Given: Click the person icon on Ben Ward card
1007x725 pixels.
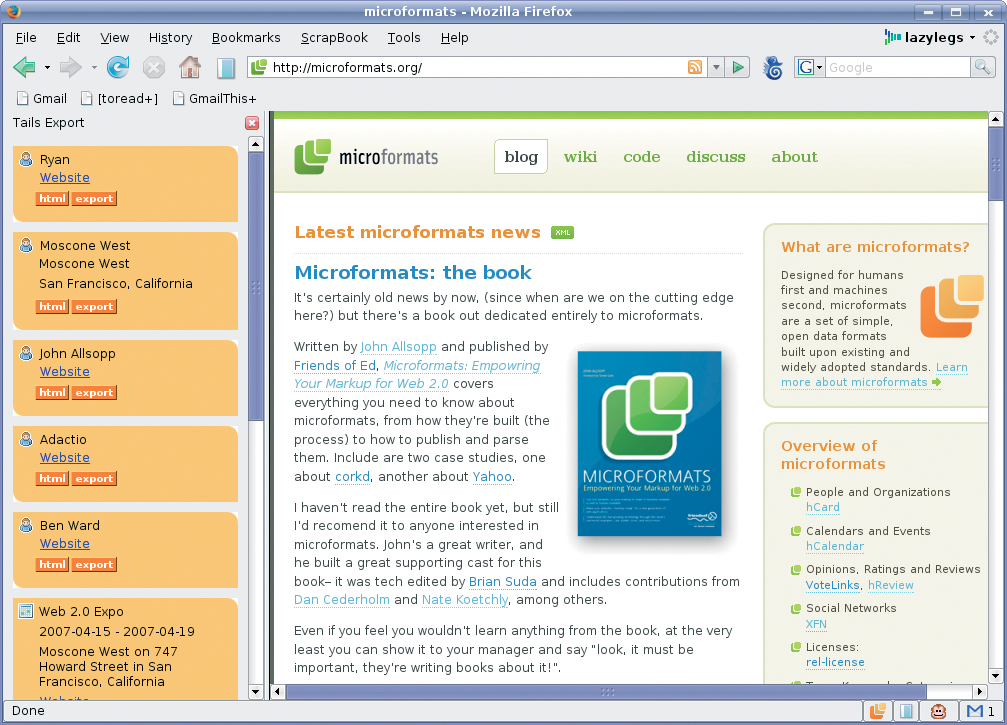Looking at the screenshot, I should (26, 525).
